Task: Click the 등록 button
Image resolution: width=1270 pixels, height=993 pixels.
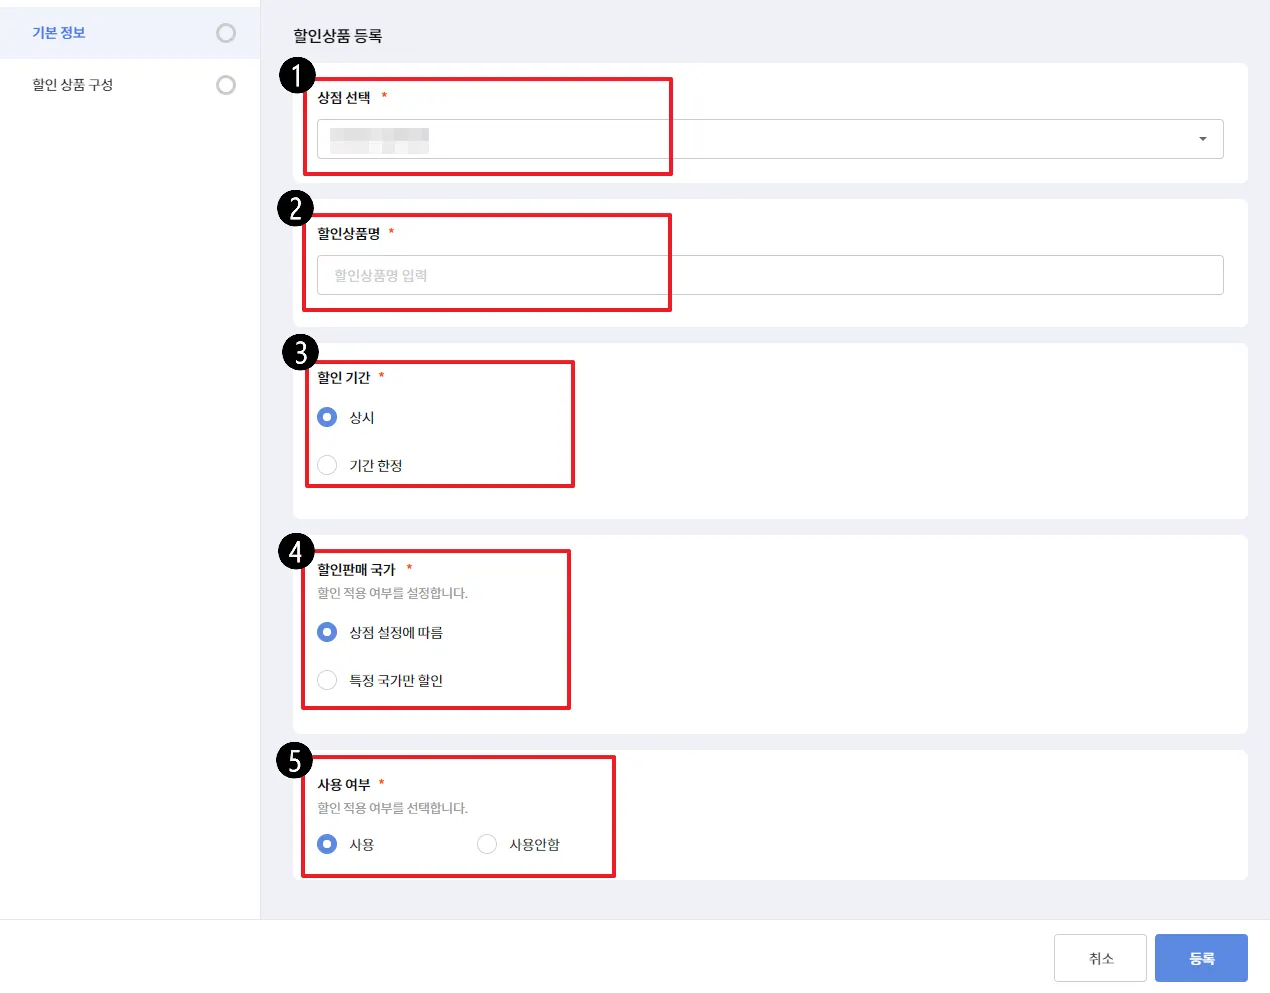Action: (1201, 958)
